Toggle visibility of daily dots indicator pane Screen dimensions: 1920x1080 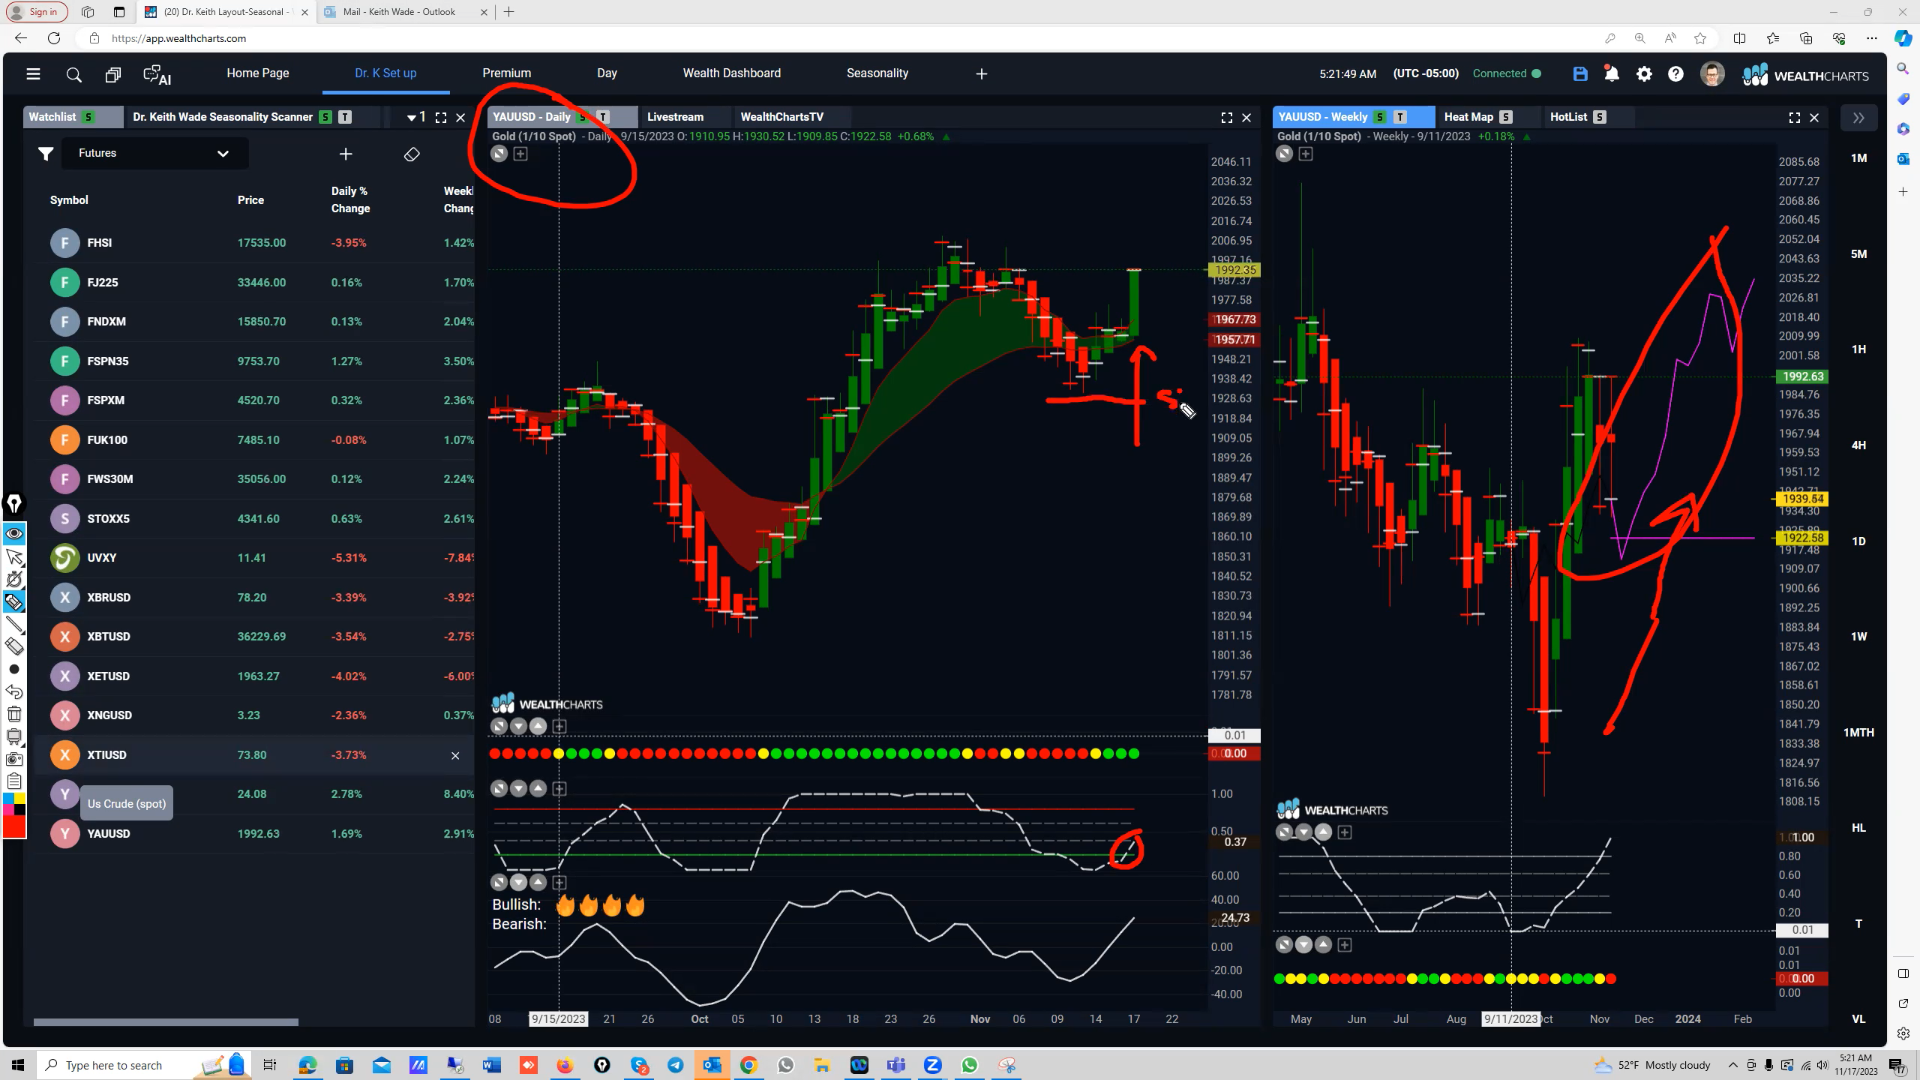pyautogui.click(x=499, y=727)
